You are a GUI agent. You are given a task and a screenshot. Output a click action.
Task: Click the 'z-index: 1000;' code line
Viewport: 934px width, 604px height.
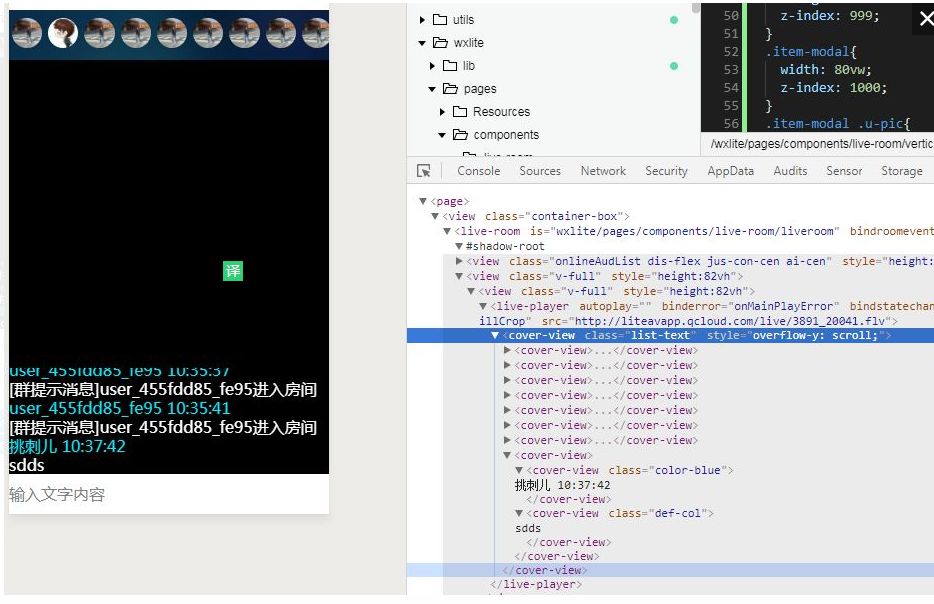point(833,88)
